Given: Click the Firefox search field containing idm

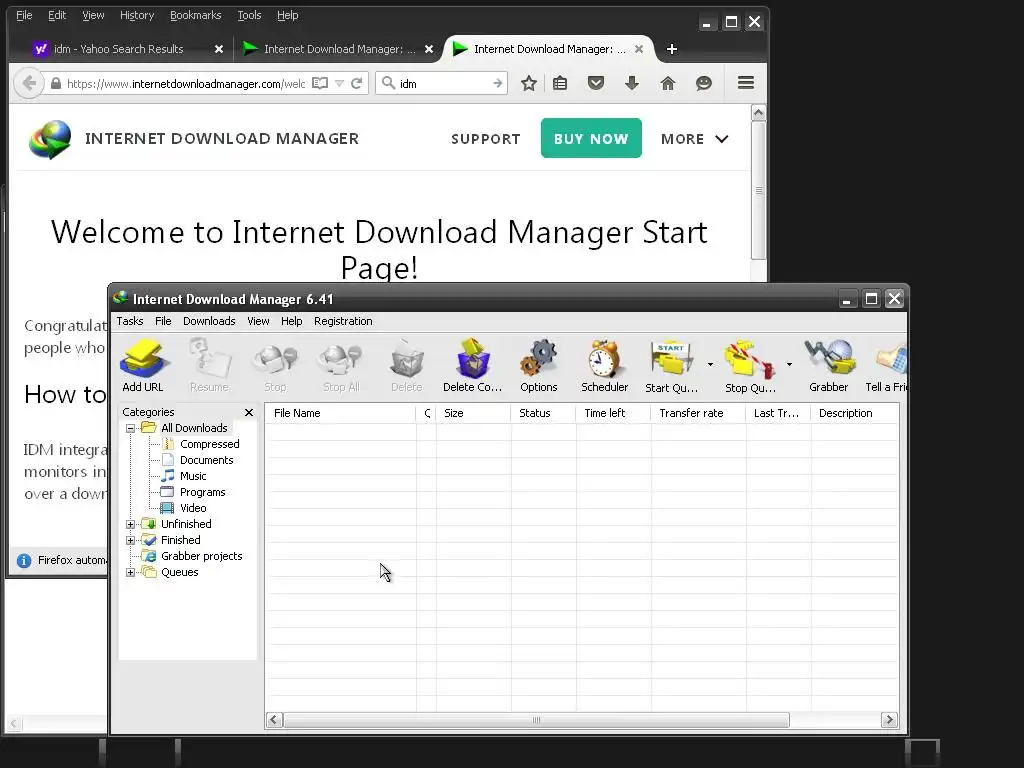Looking at the screenshot, I should click(x=442, y=84).
